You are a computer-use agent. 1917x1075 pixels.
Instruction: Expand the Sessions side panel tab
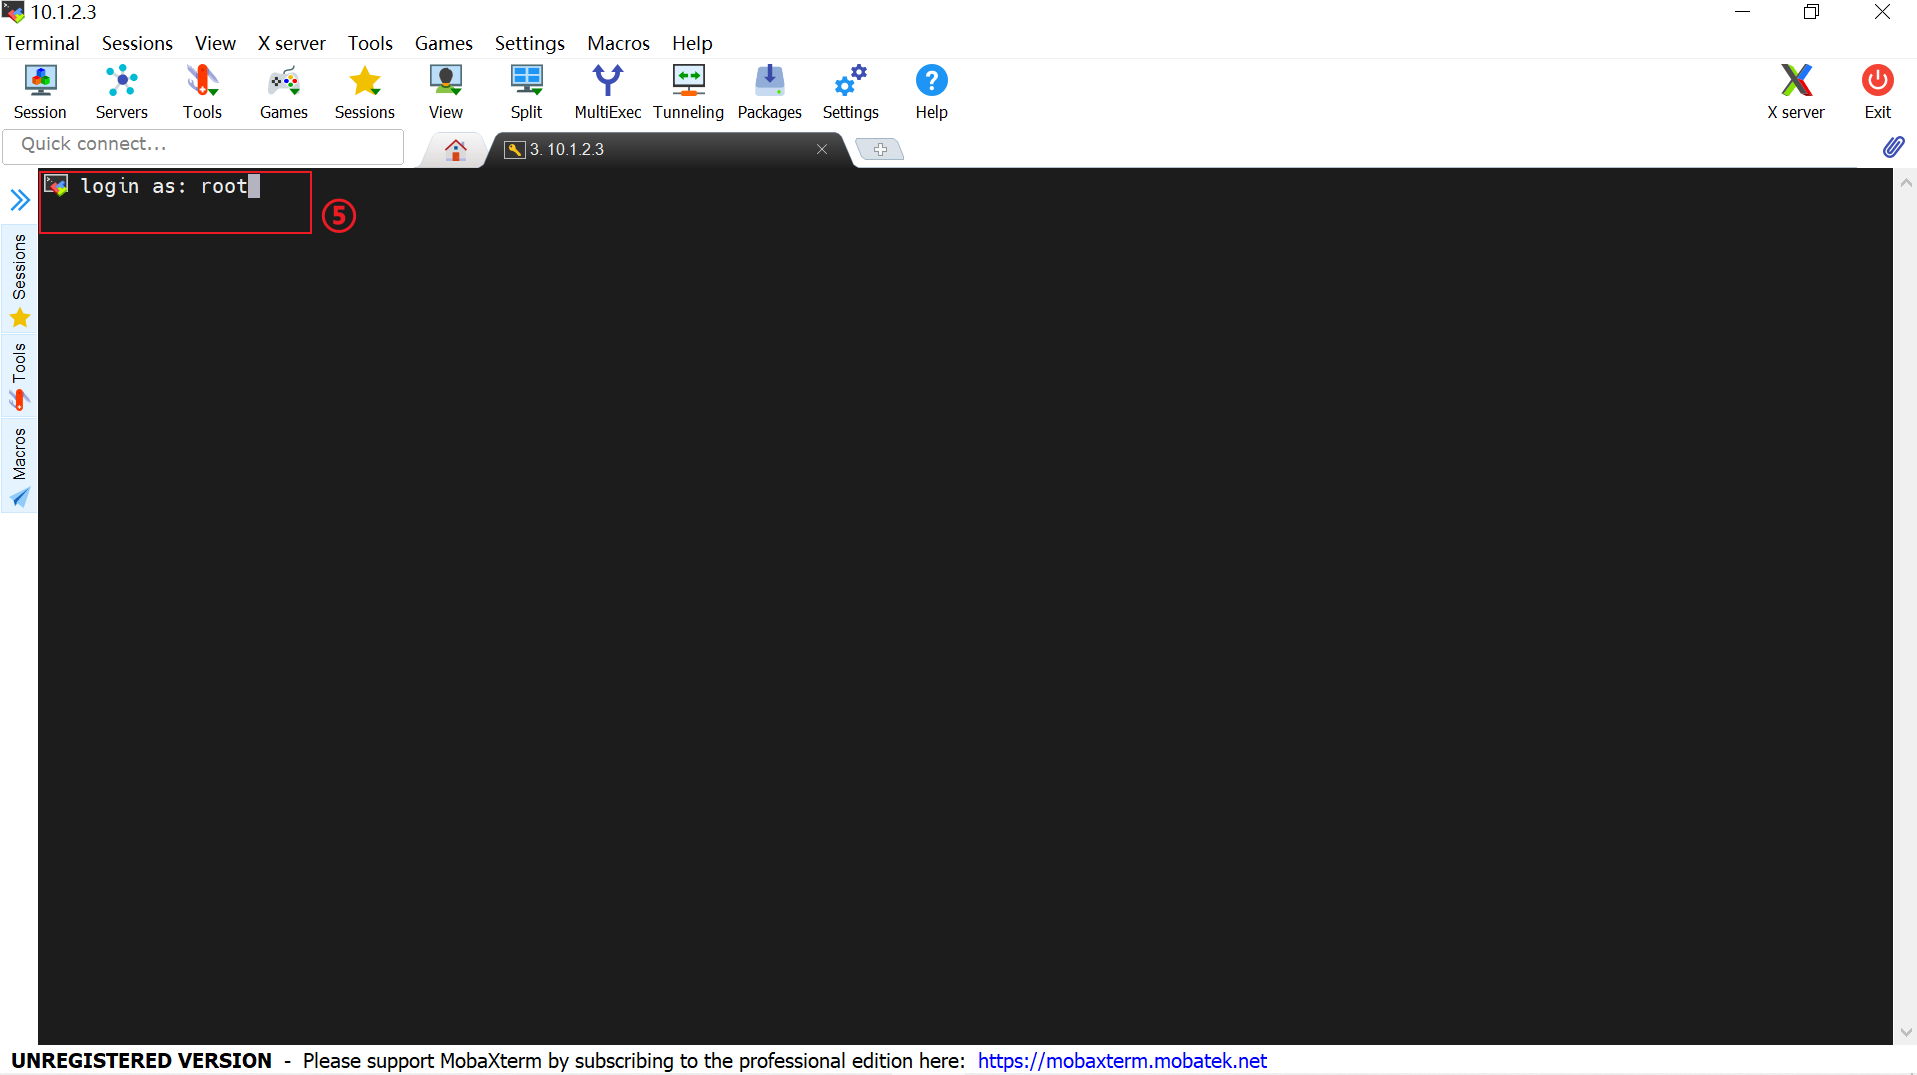20,280
